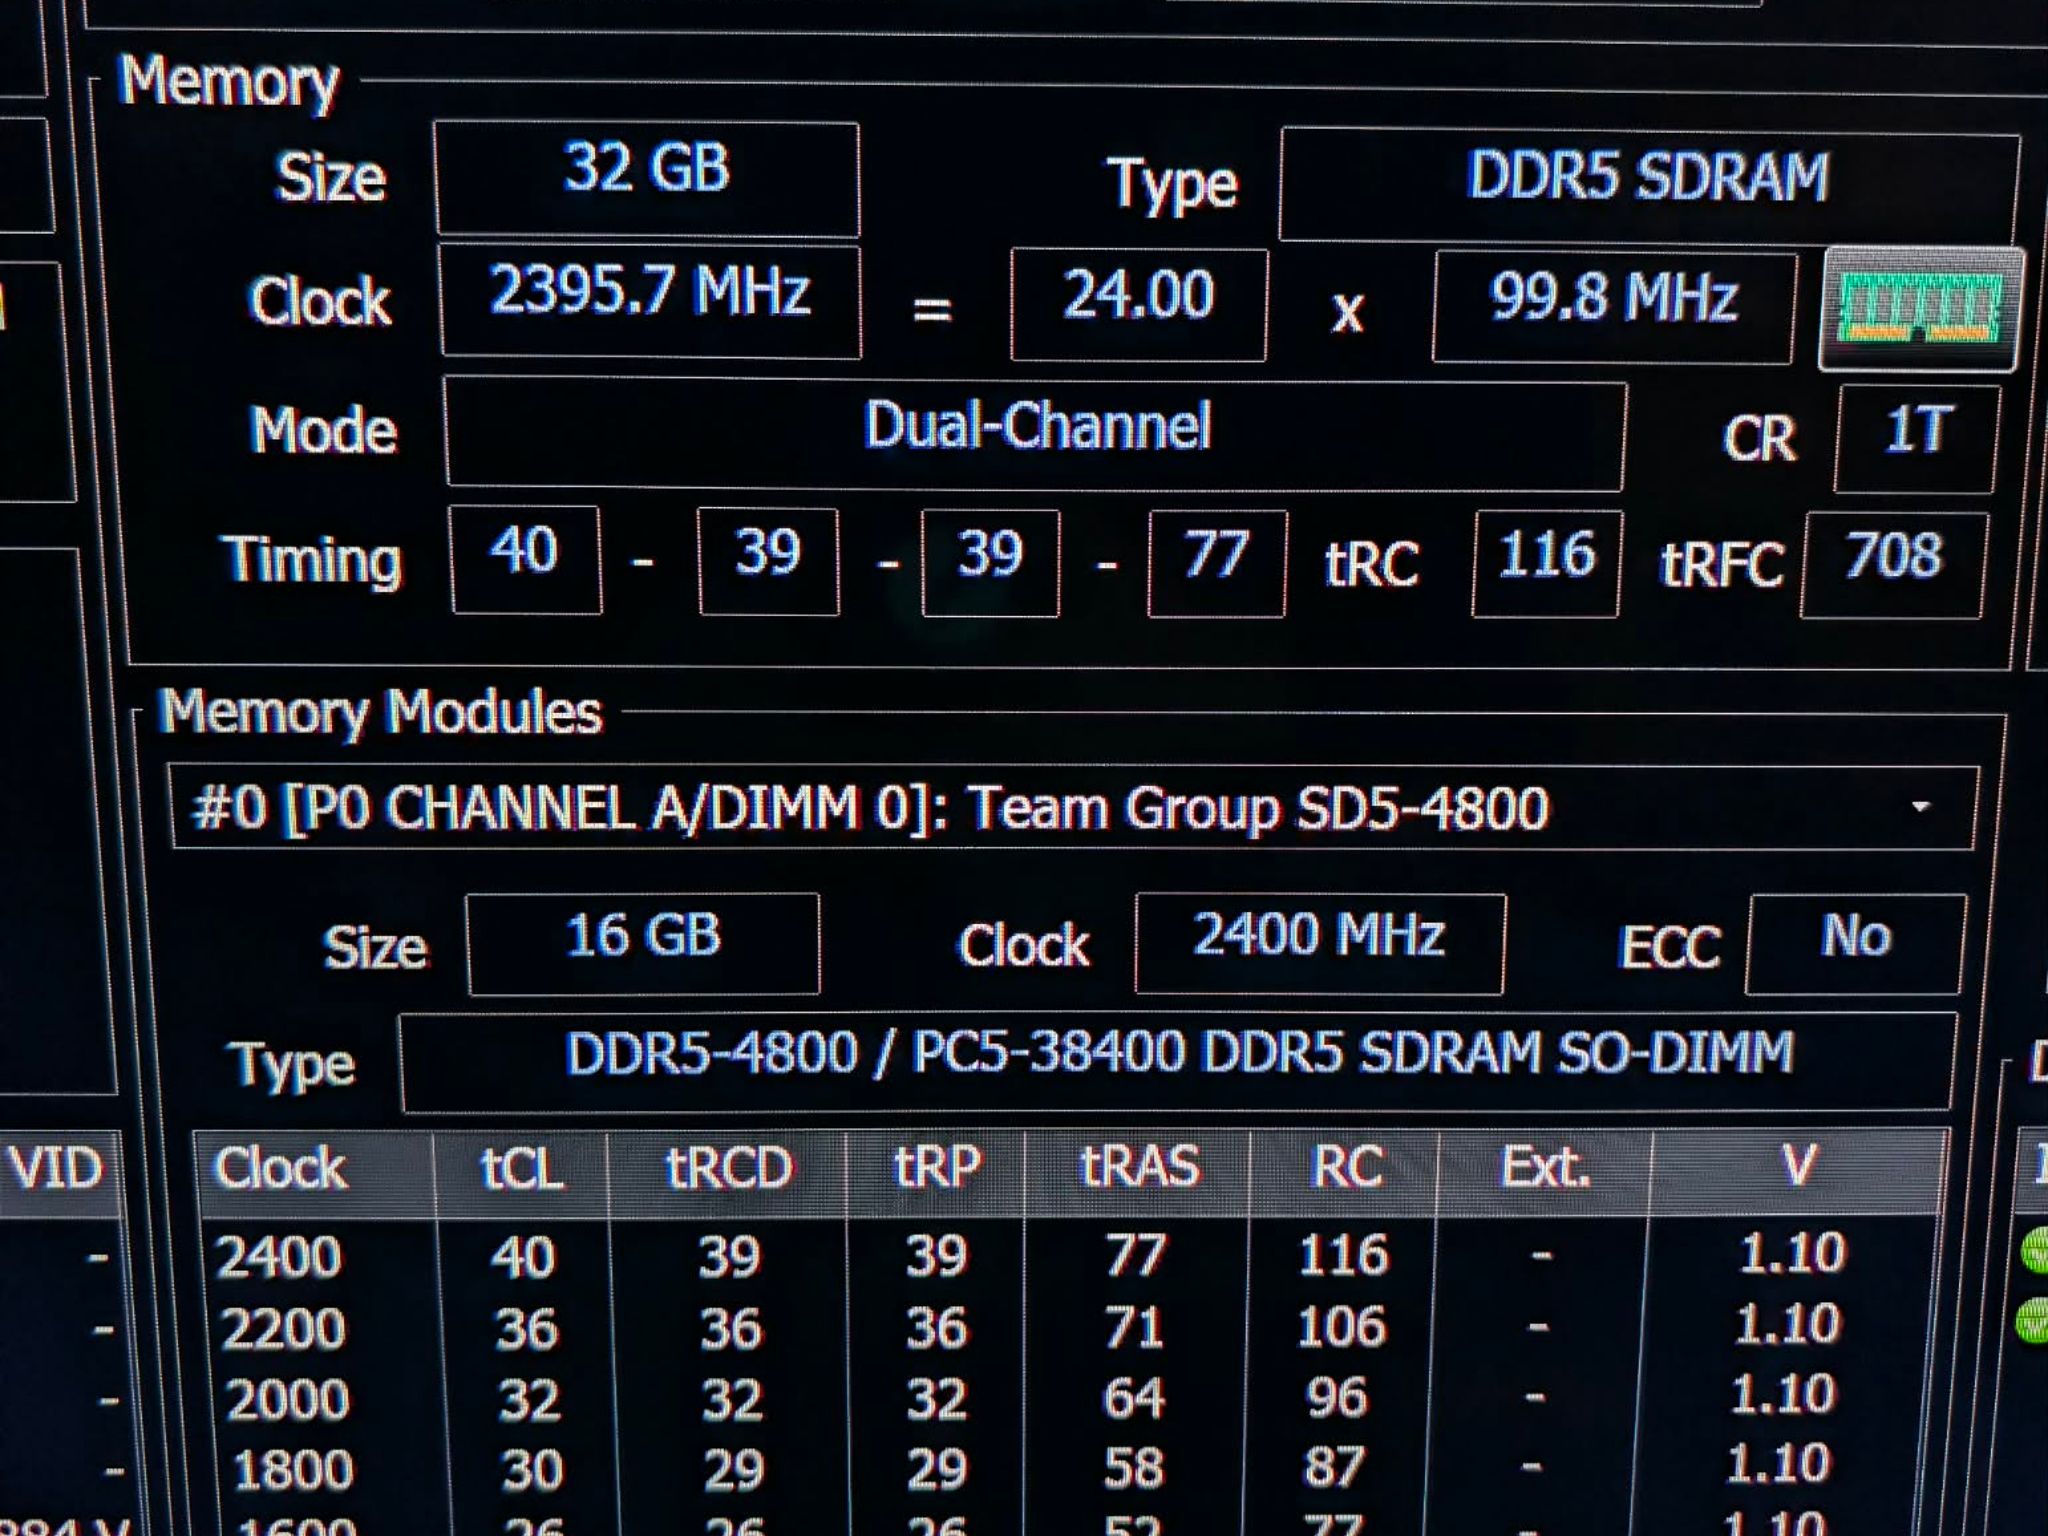Click the Mode field Dual-Channel
Image resolution: width=2048 pixels, height=1536 pixels.
pyautogui.click(x=1035, y=433)
